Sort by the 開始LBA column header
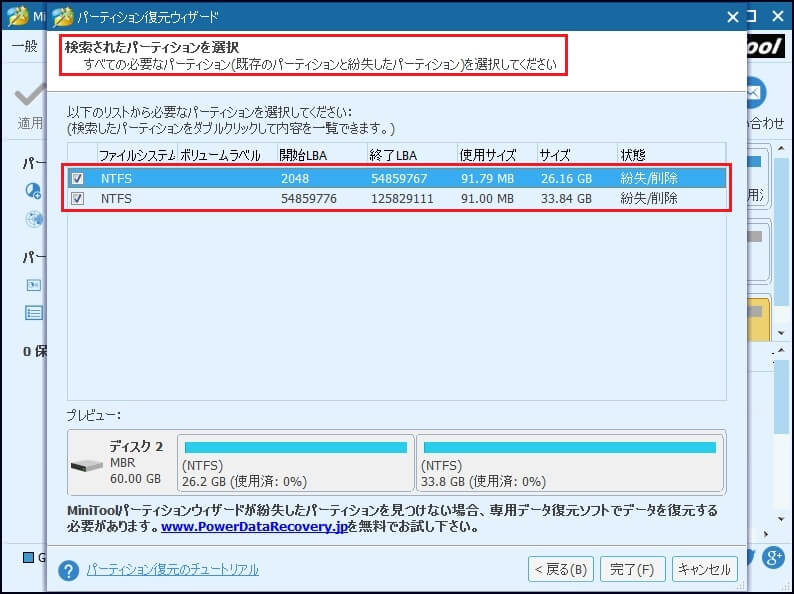 [322, 155]
